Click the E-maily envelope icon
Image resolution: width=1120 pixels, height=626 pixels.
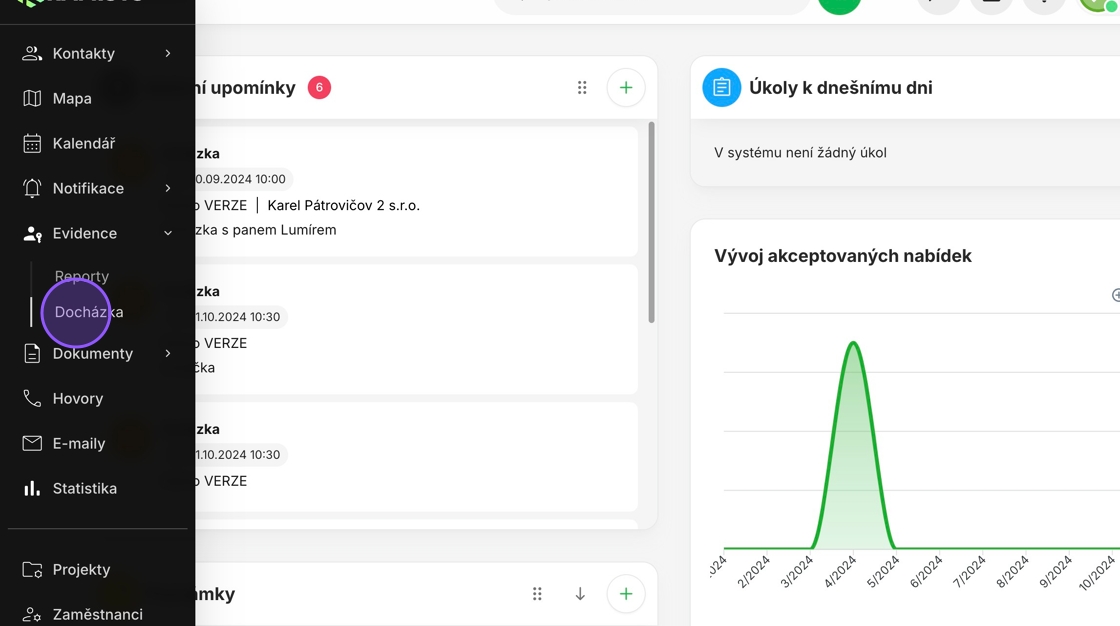point(32,443)
